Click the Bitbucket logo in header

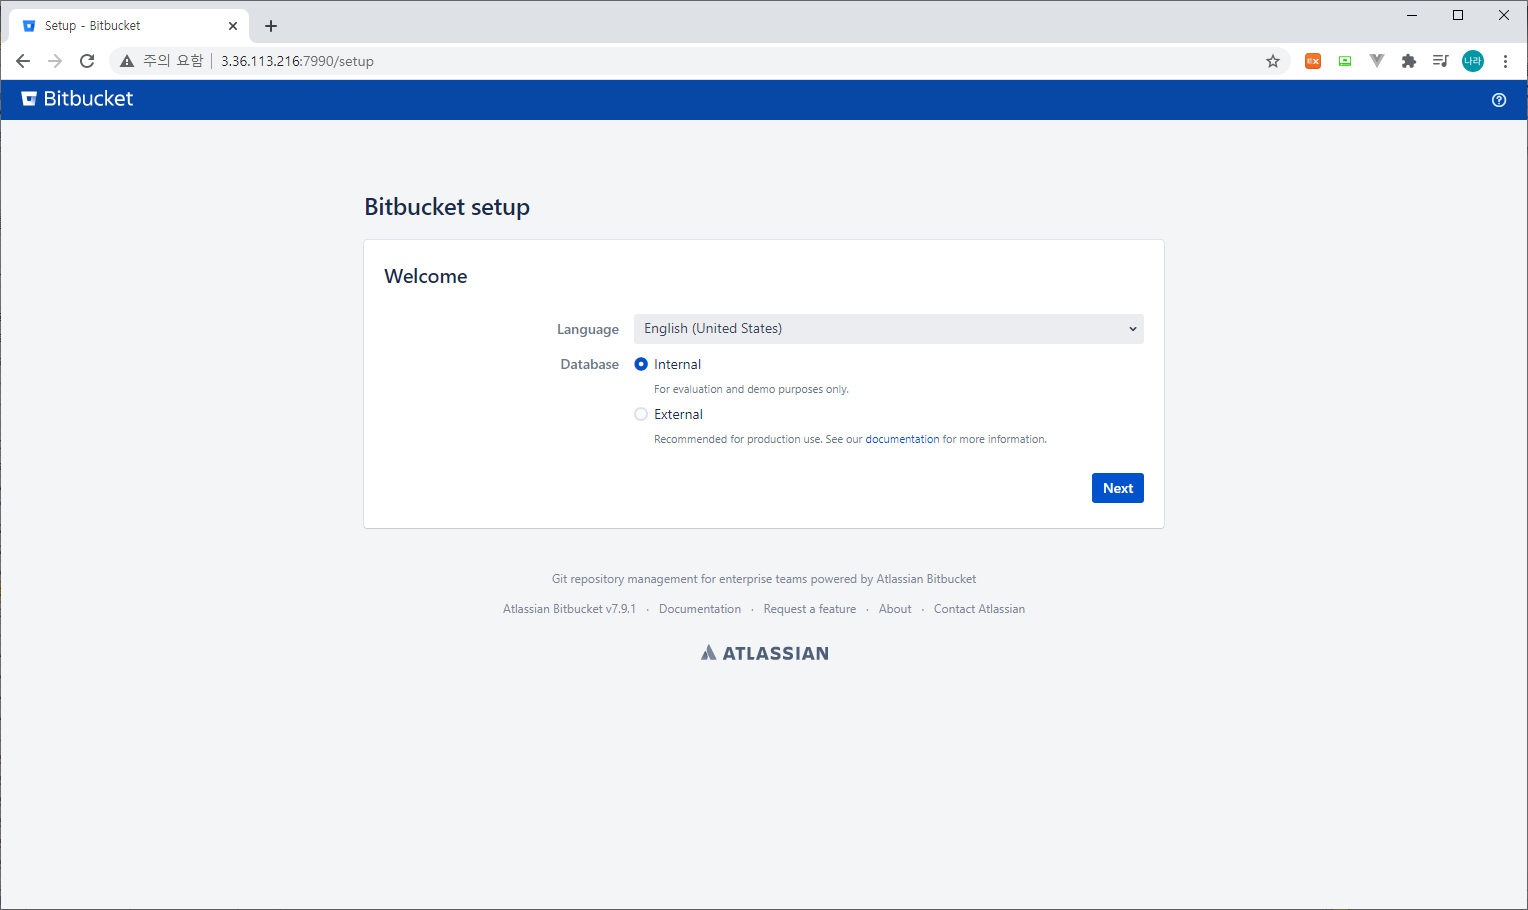(x=77, y=99)
